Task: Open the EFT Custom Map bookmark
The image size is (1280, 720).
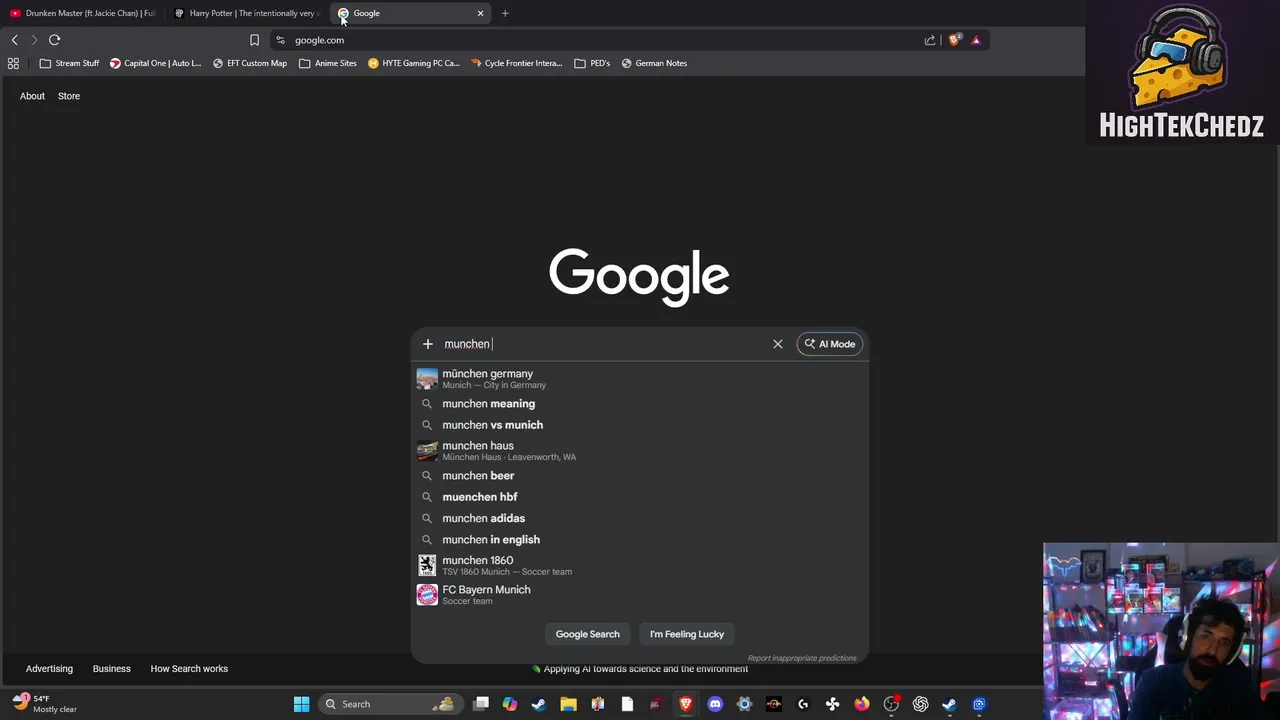Action: (x=250, y=63)
